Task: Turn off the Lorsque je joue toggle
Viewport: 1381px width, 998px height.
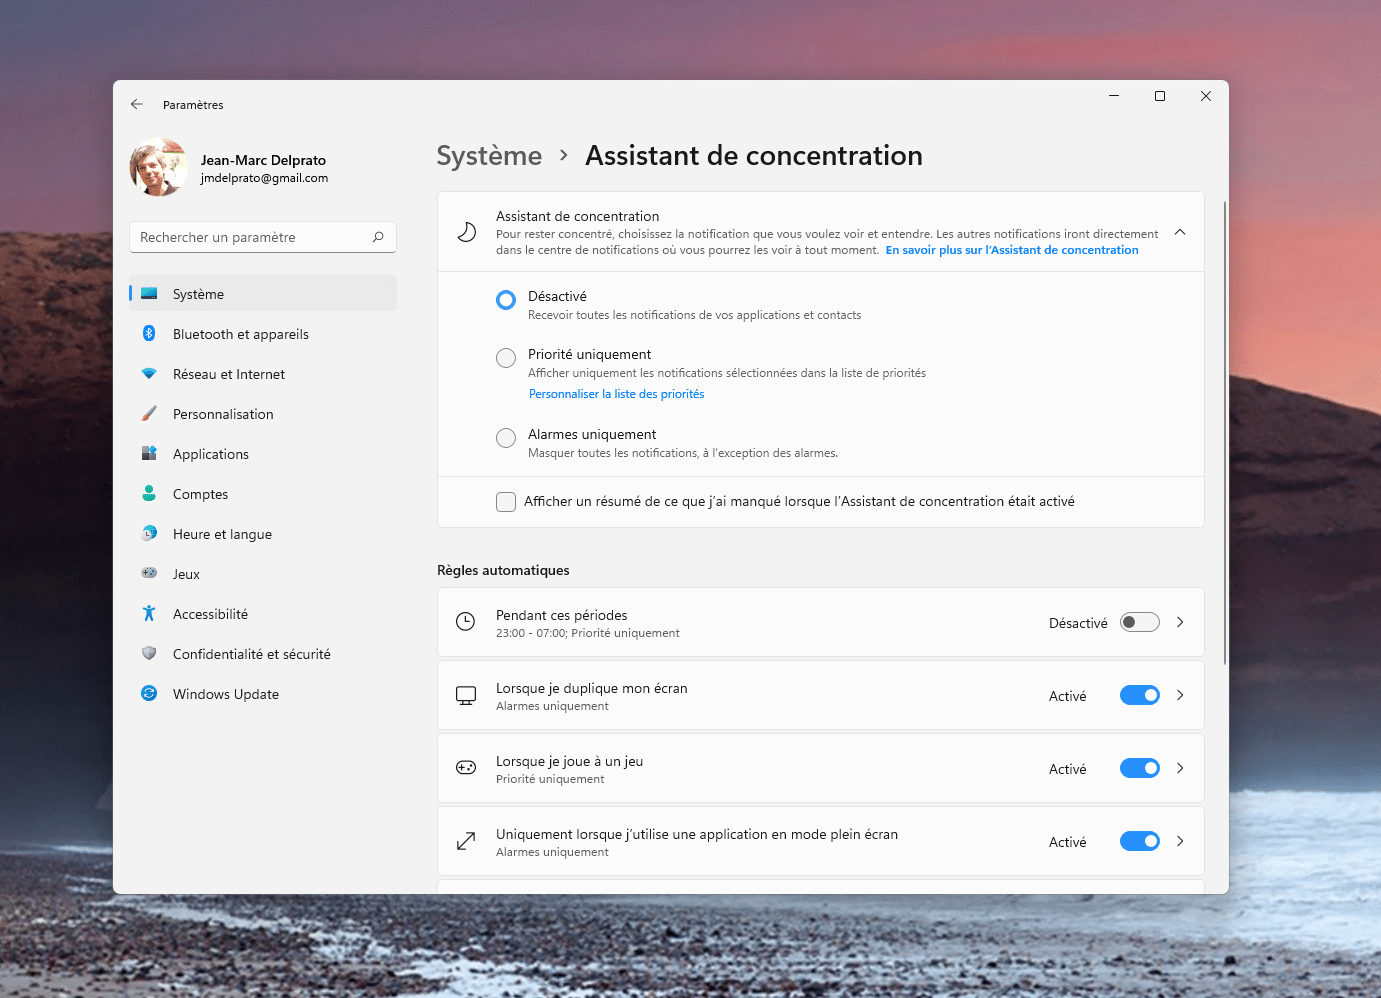Action: click(1139, 768)
